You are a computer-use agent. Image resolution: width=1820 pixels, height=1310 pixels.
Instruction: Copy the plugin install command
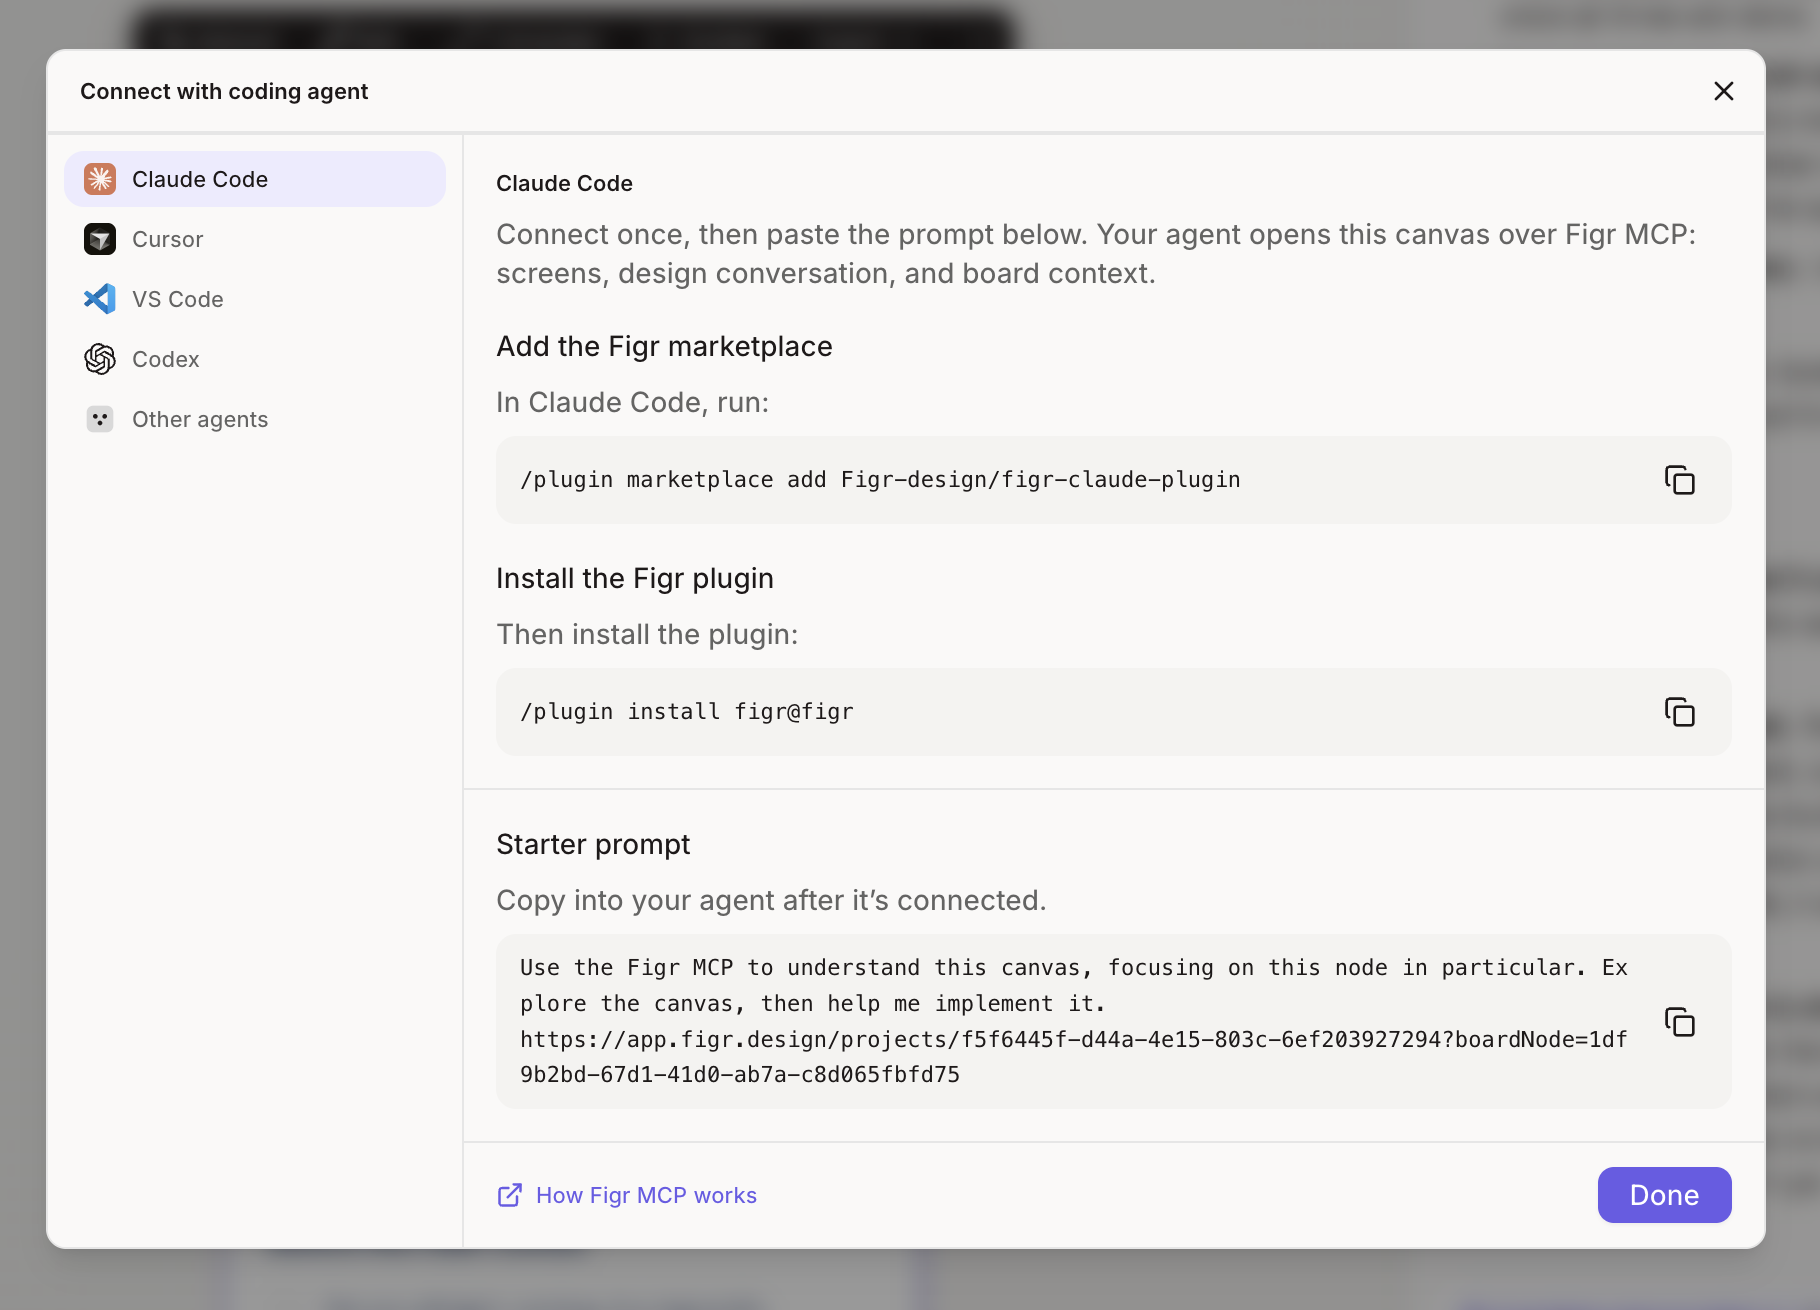click(1679, 712)
